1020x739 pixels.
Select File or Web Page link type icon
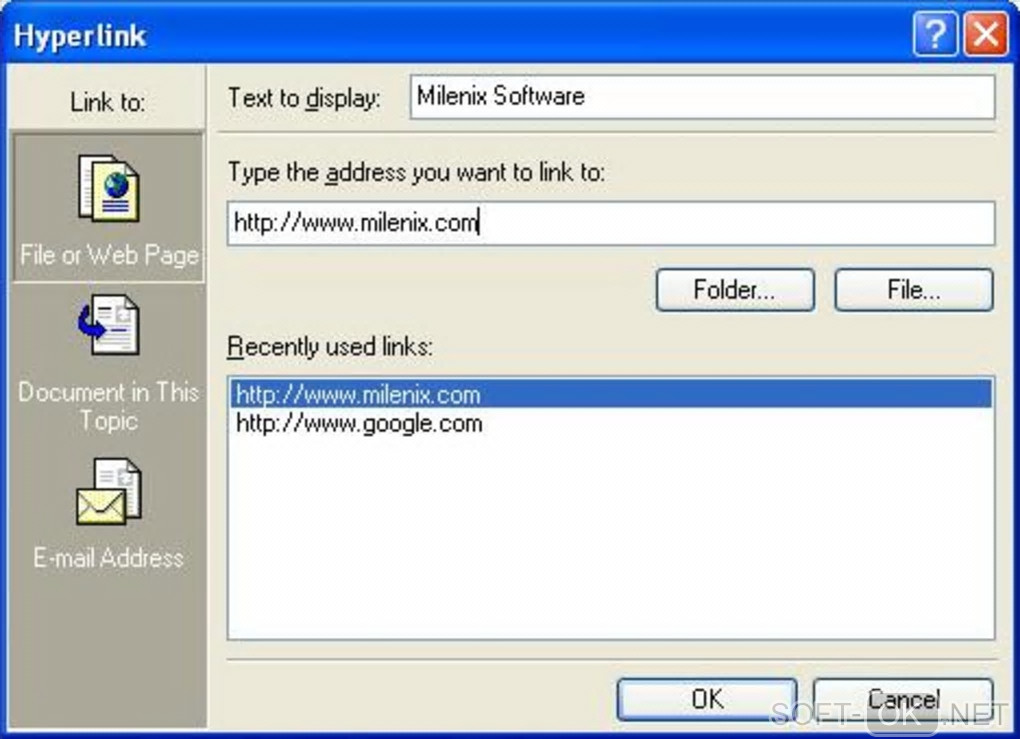tap(109, 188)
